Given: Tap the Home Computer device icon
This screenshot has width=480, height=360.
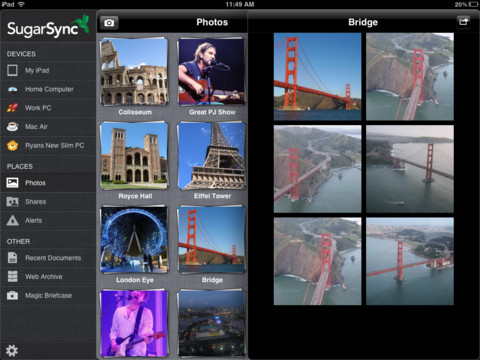Looking at the screenshot, I should click(x=12, y=89).
